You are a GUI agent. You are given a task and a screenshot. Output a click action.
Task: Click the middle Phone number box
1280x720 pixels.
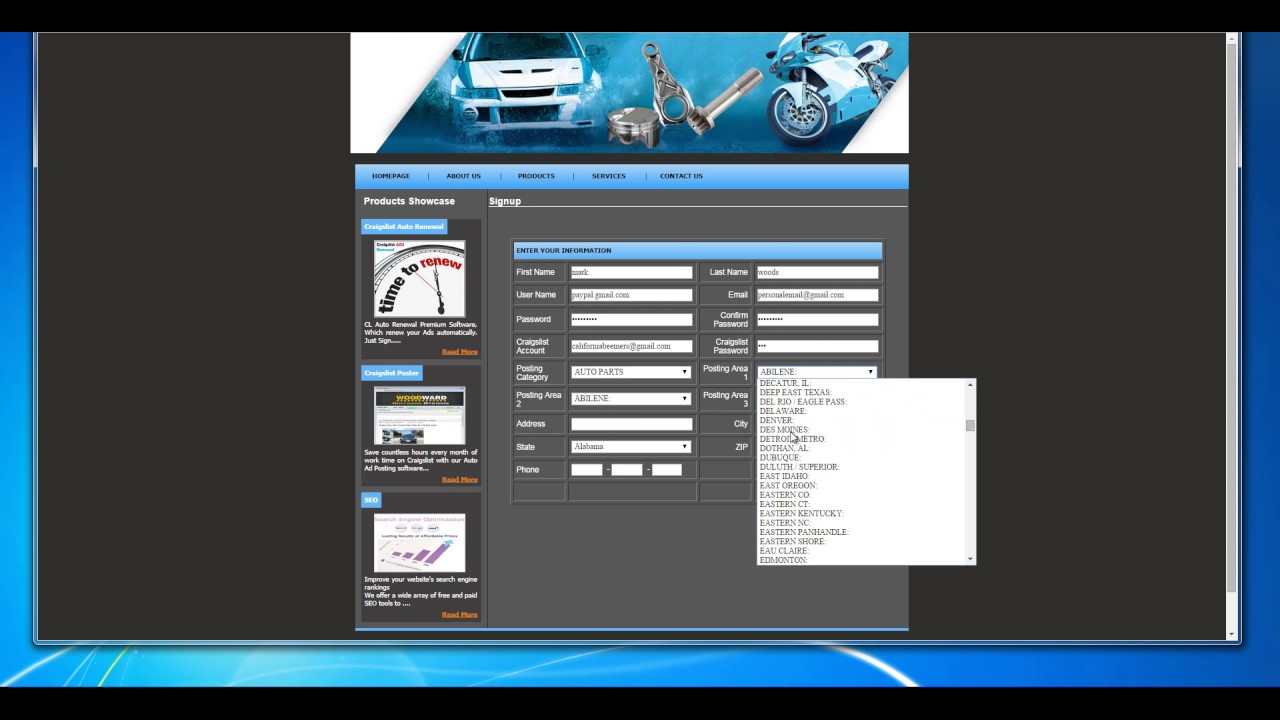pos(627,470)
